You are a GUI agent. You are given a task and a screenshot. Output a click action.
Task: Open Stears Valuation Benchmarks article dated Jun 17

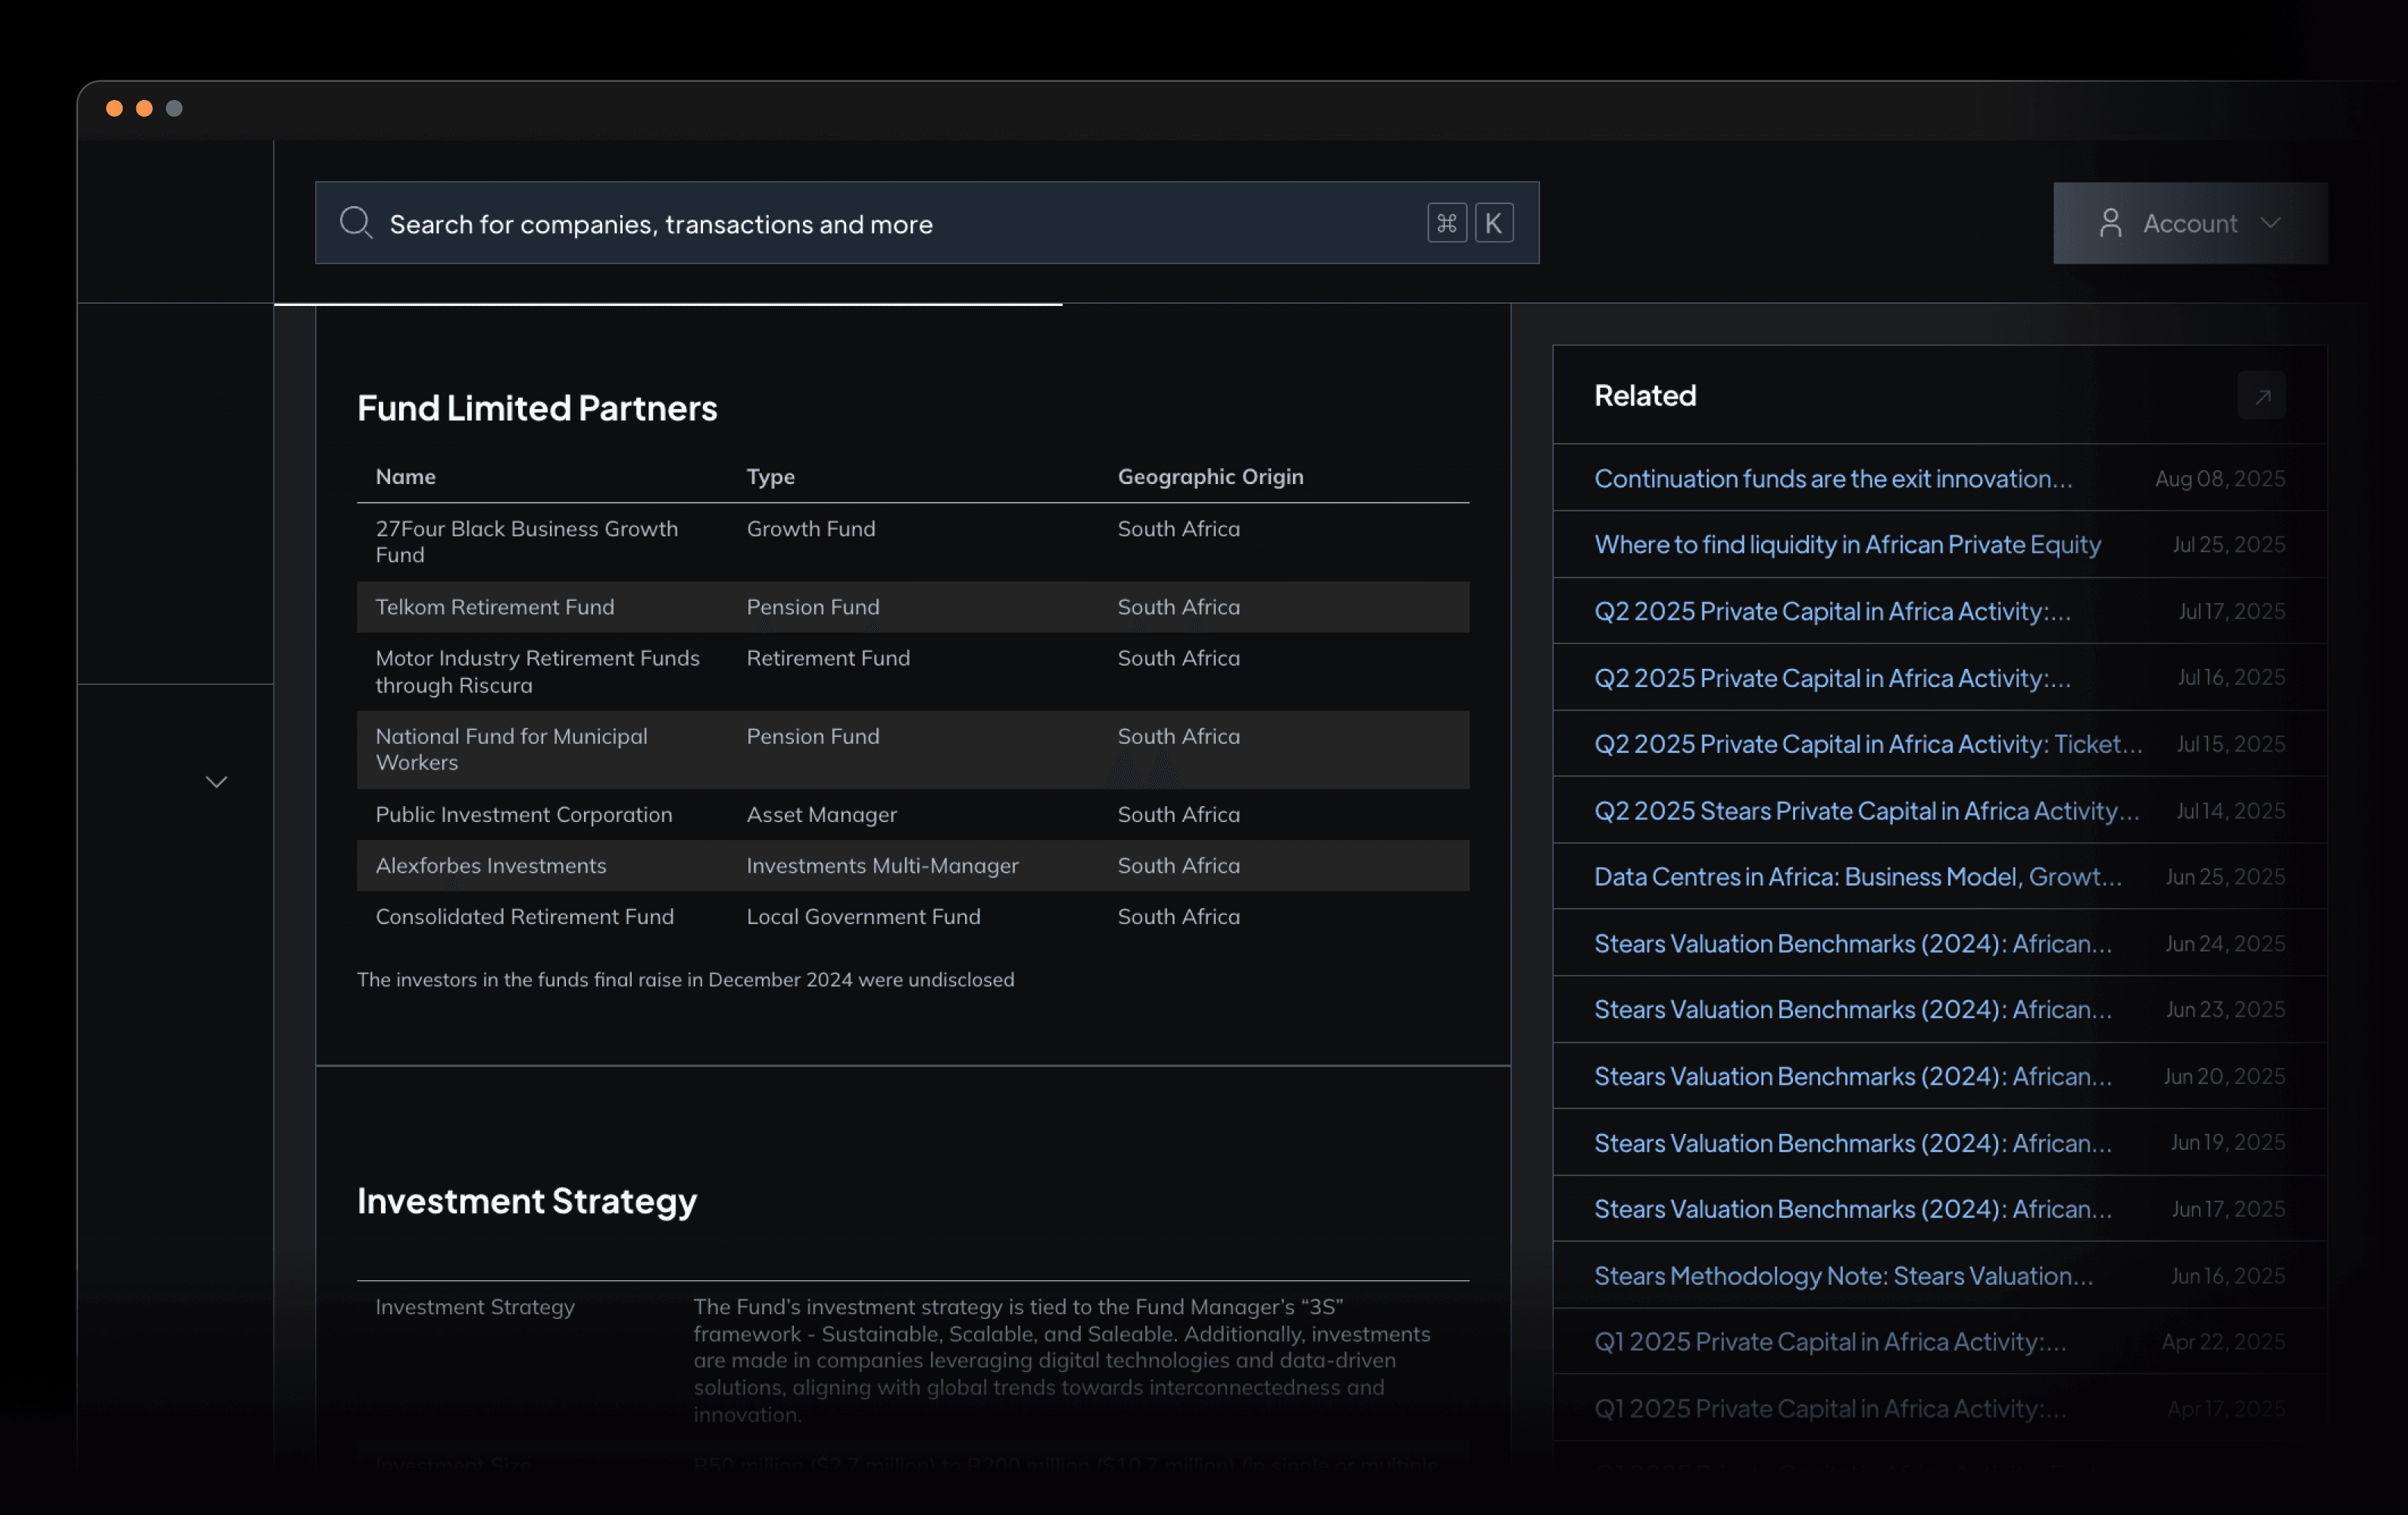(x=1853, y=1209)
